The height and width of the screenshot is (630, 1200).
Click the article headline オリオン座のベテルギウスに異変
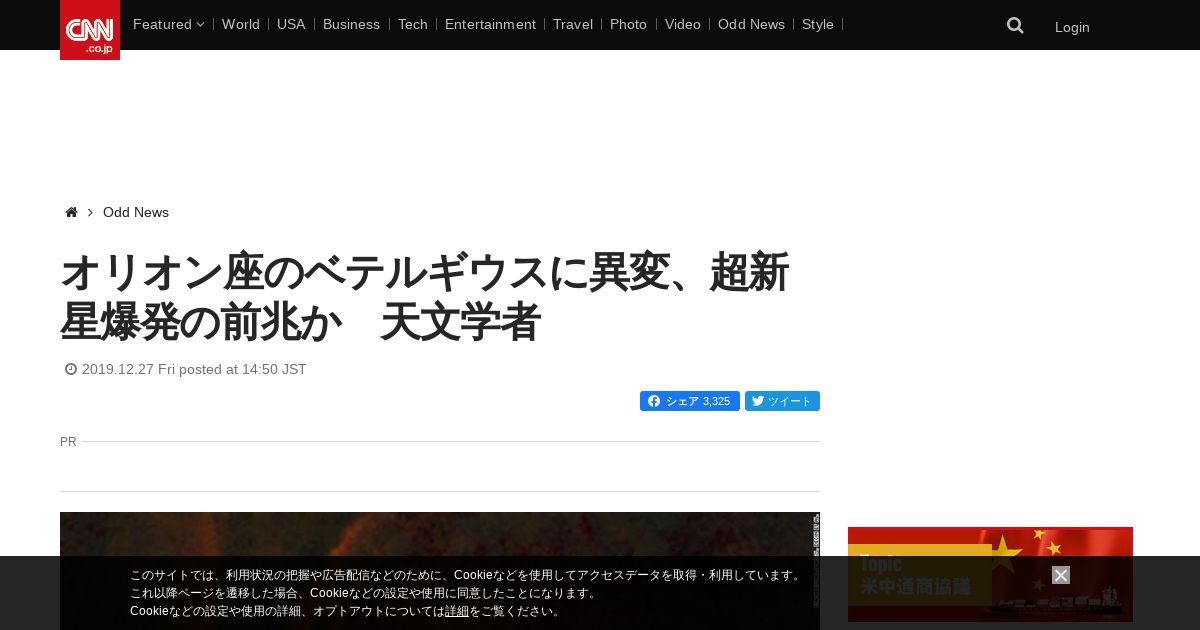(425, 297)
